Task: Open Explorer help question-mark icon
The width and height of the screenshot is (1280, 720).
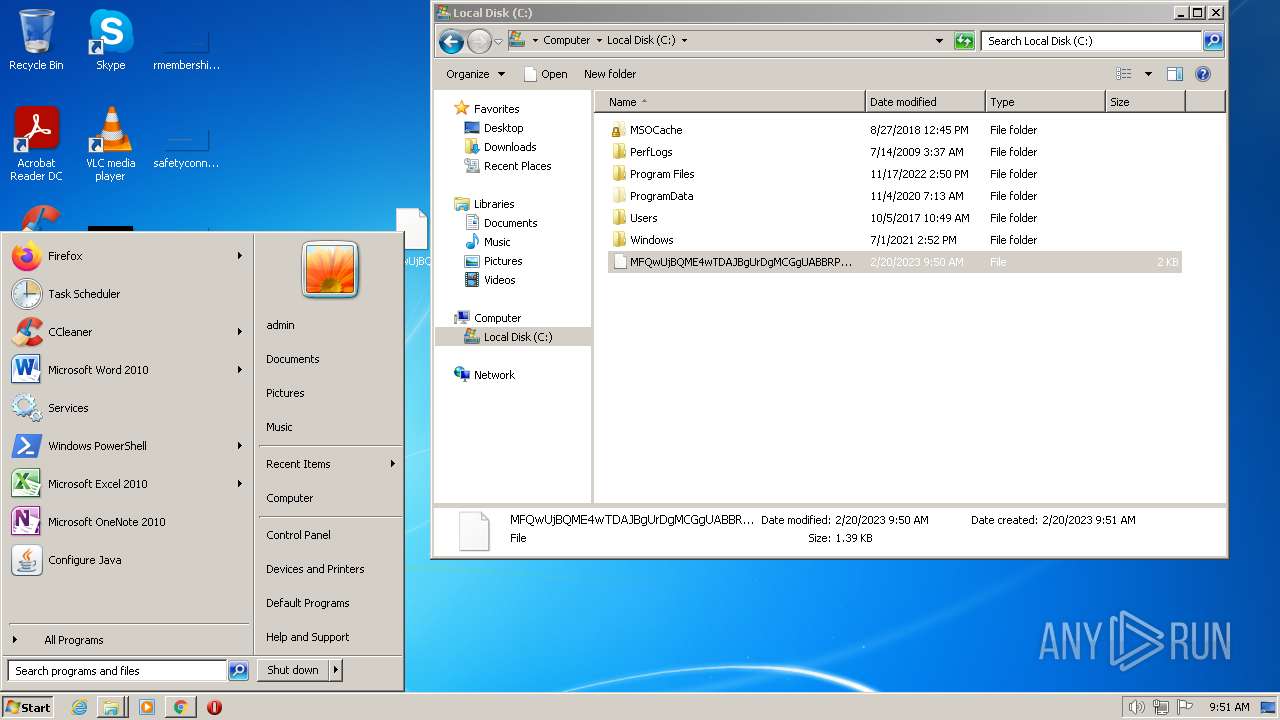Action: tap(1203, 74)
